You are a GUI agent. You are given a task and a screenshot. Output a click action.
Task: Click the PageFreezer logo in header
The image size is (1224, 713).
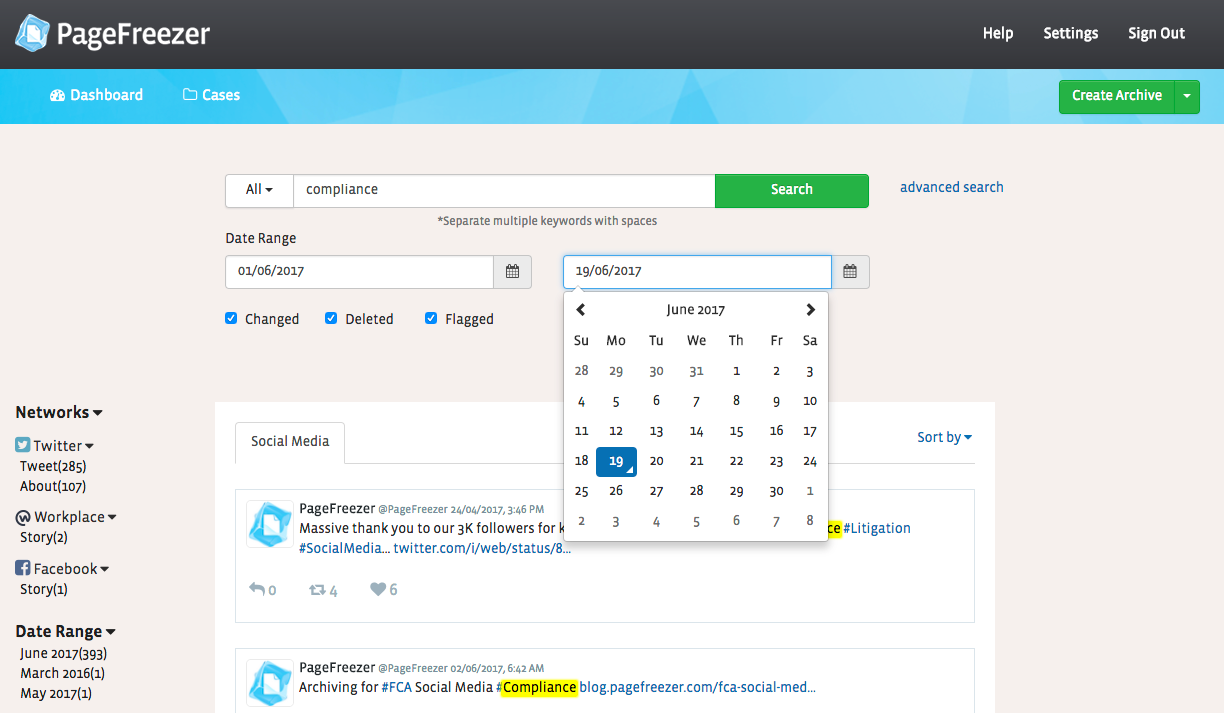(x=112, y=34)
